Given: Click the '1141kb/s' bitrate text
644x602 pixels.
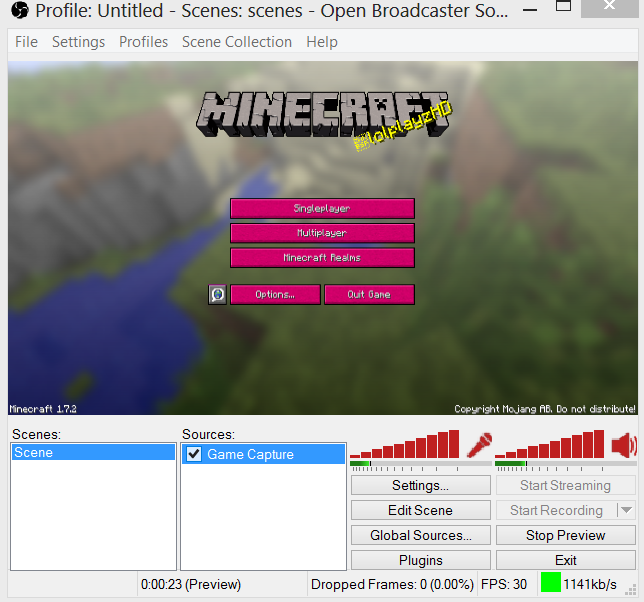Looking at the screenshot, I should tap(590, 584).
